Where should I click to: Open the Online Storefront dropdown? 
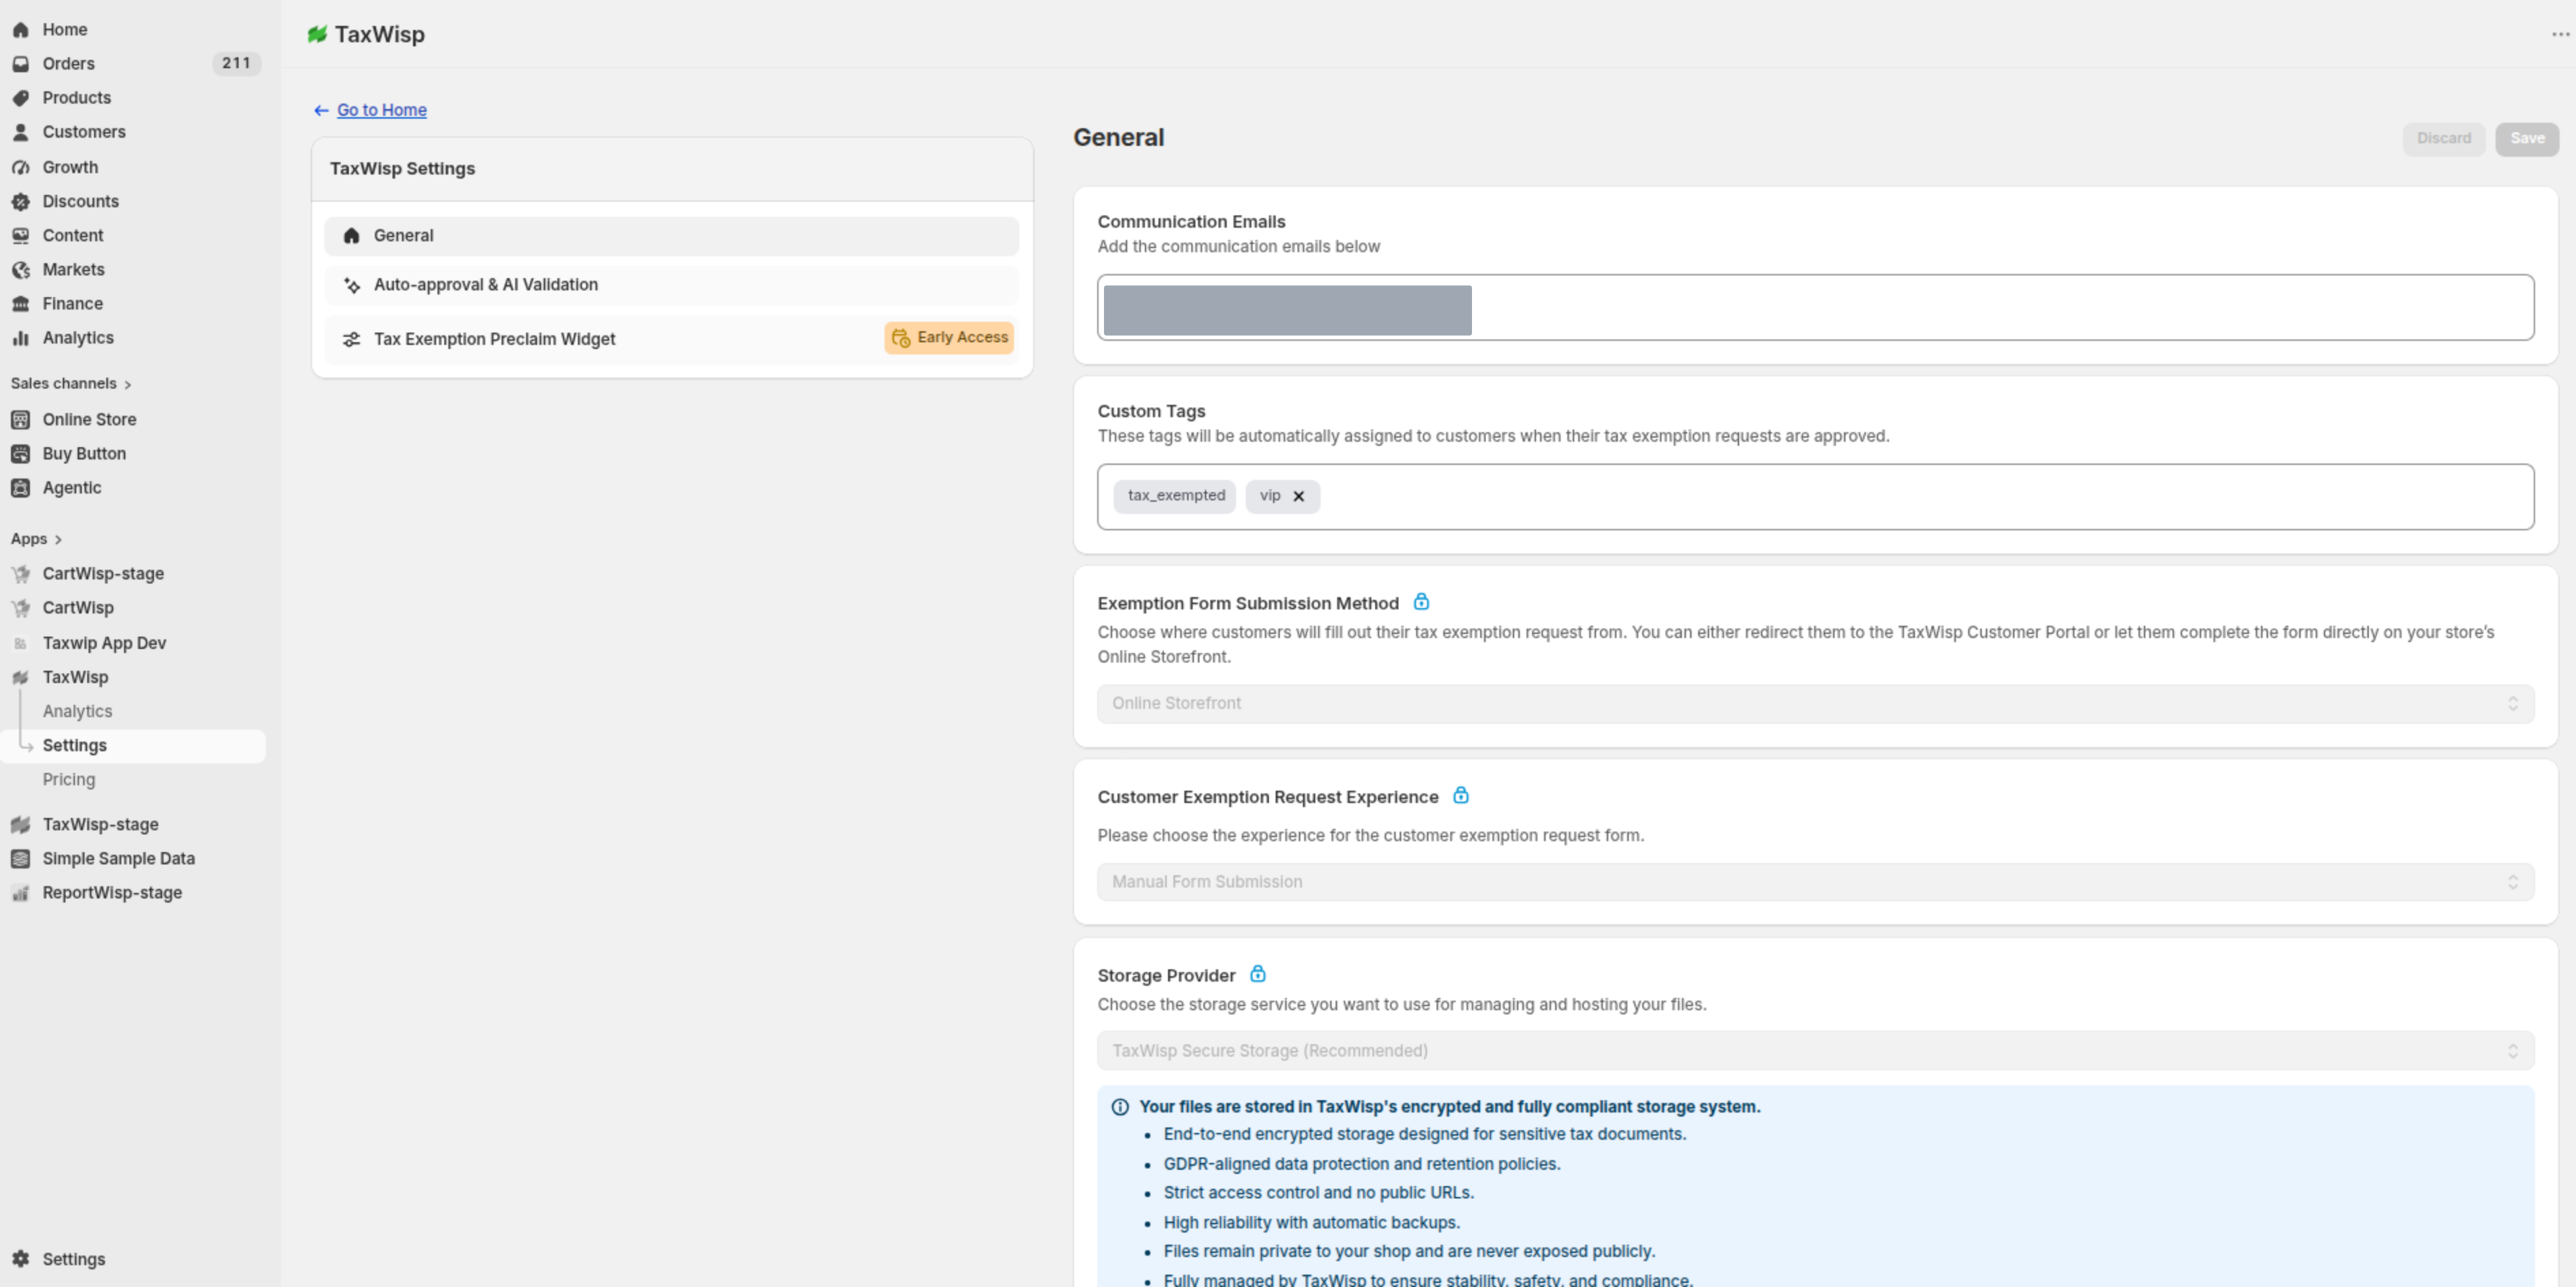[1815, 704]
